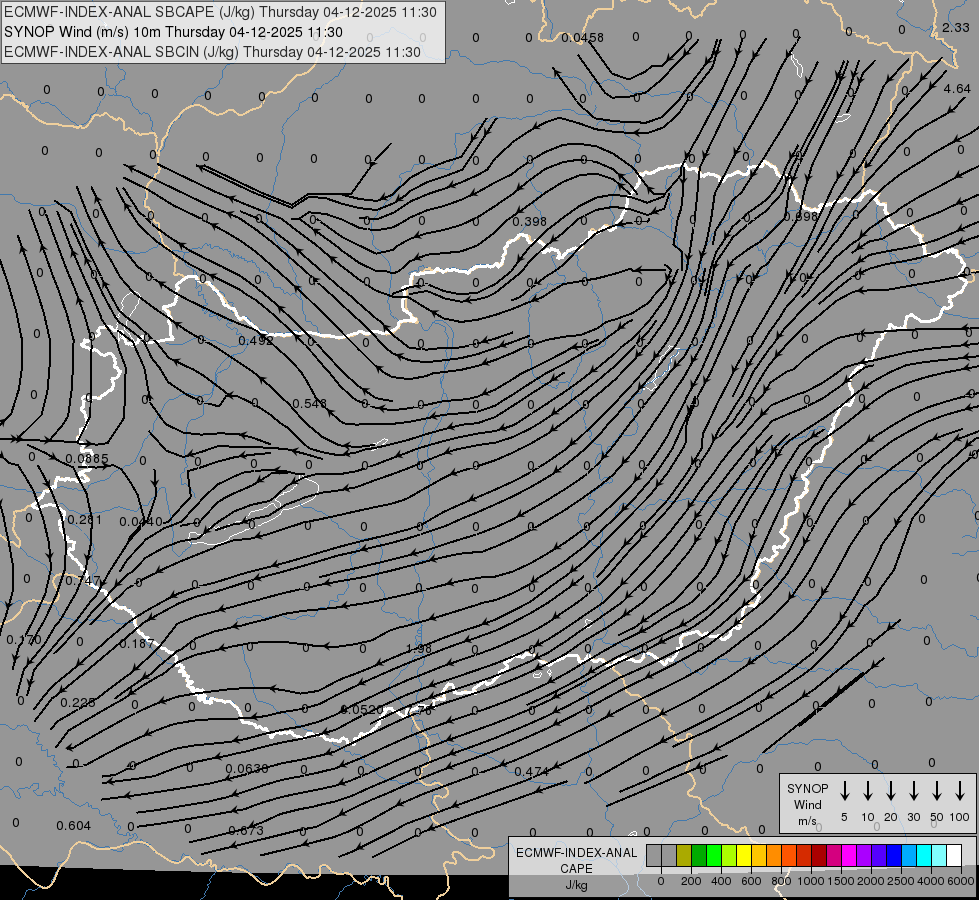The height and width of the screenshot is (900, 979).
Task: Click the 4.64 value on the map
Action: 957,89
